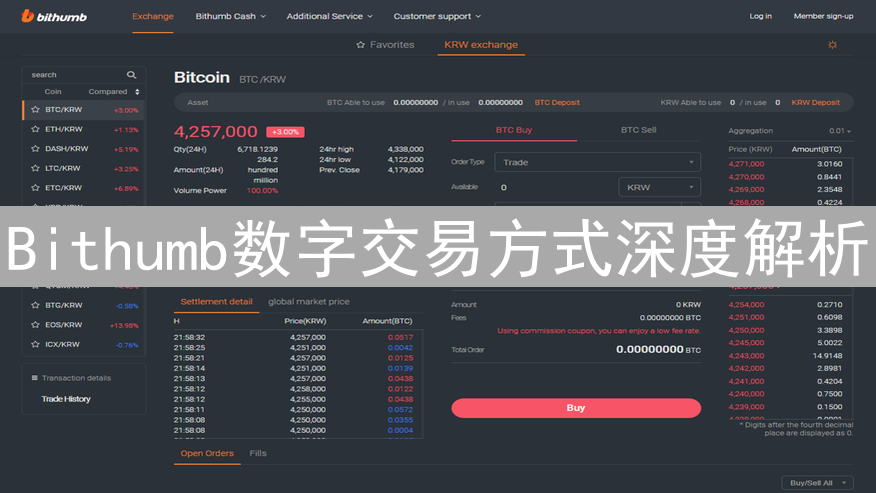Go to the Exchange menu tab

(153, 16)
